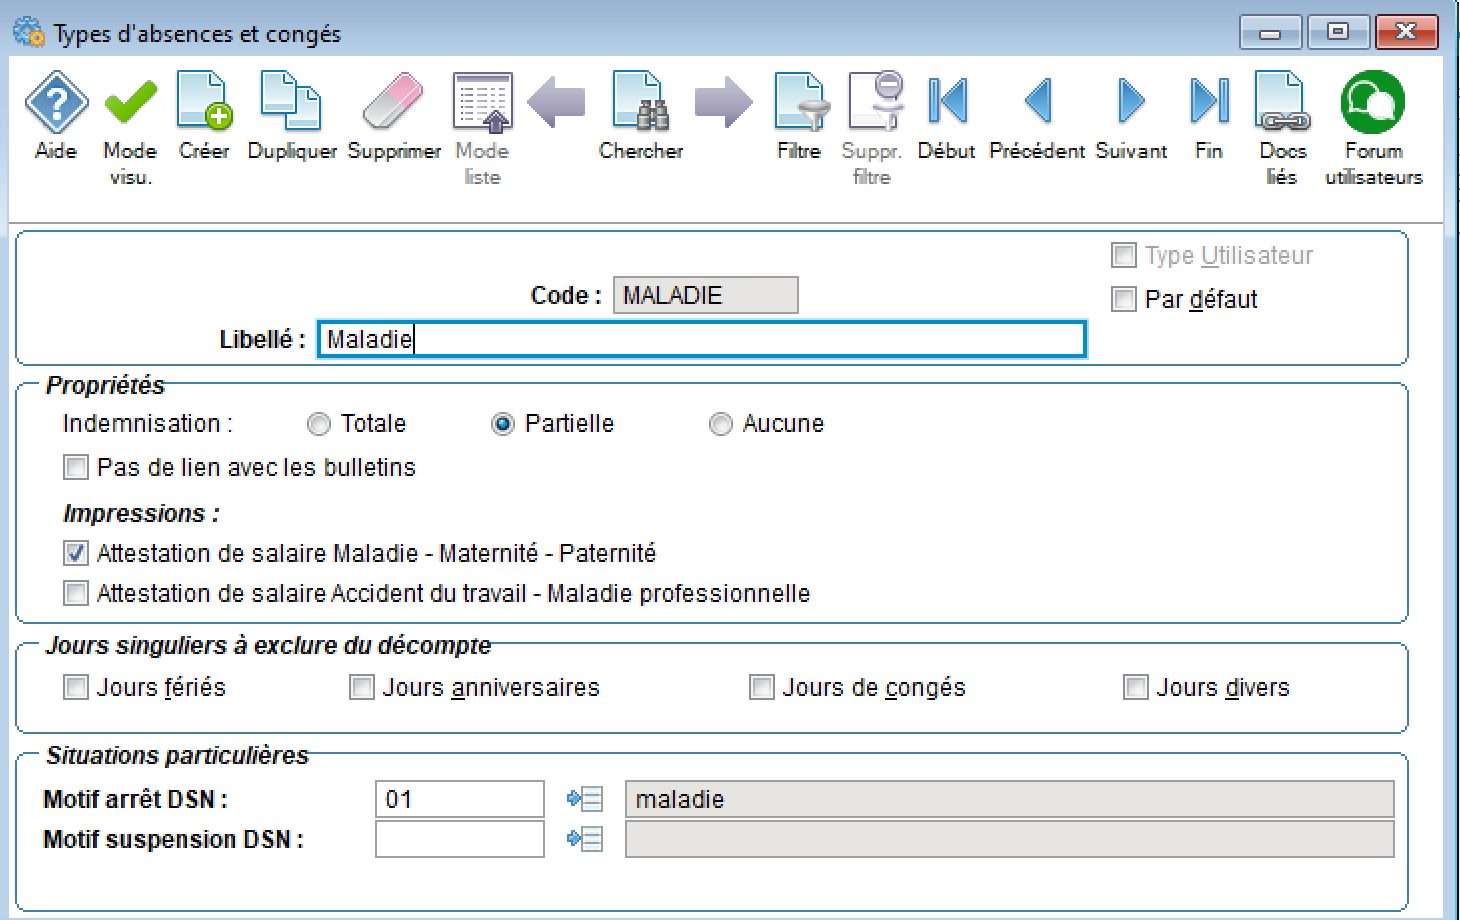Click the application gear icon in title bar

coord(29,32)
